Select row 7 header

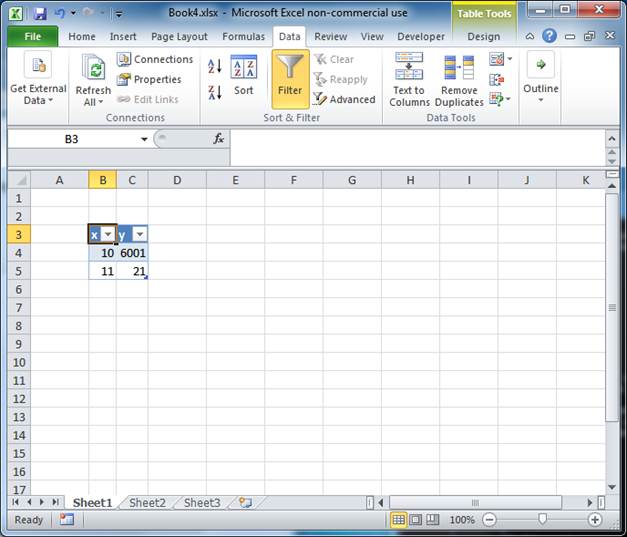tap(19, 307)
